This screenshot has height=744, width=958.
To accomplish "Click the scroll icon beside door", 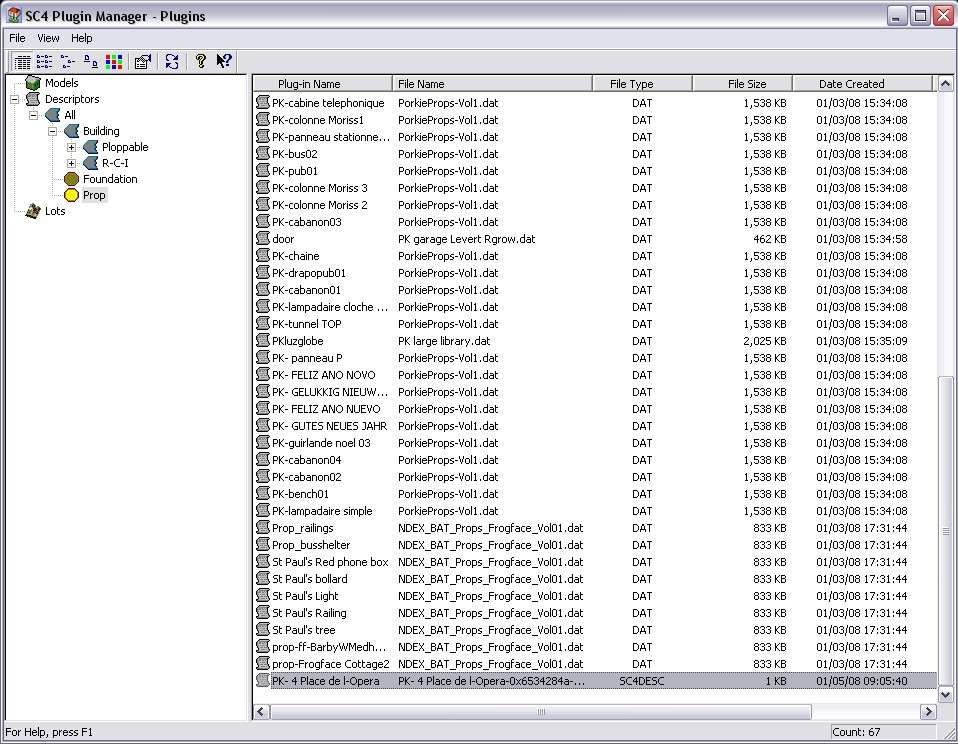I will [x=263, y=238].
